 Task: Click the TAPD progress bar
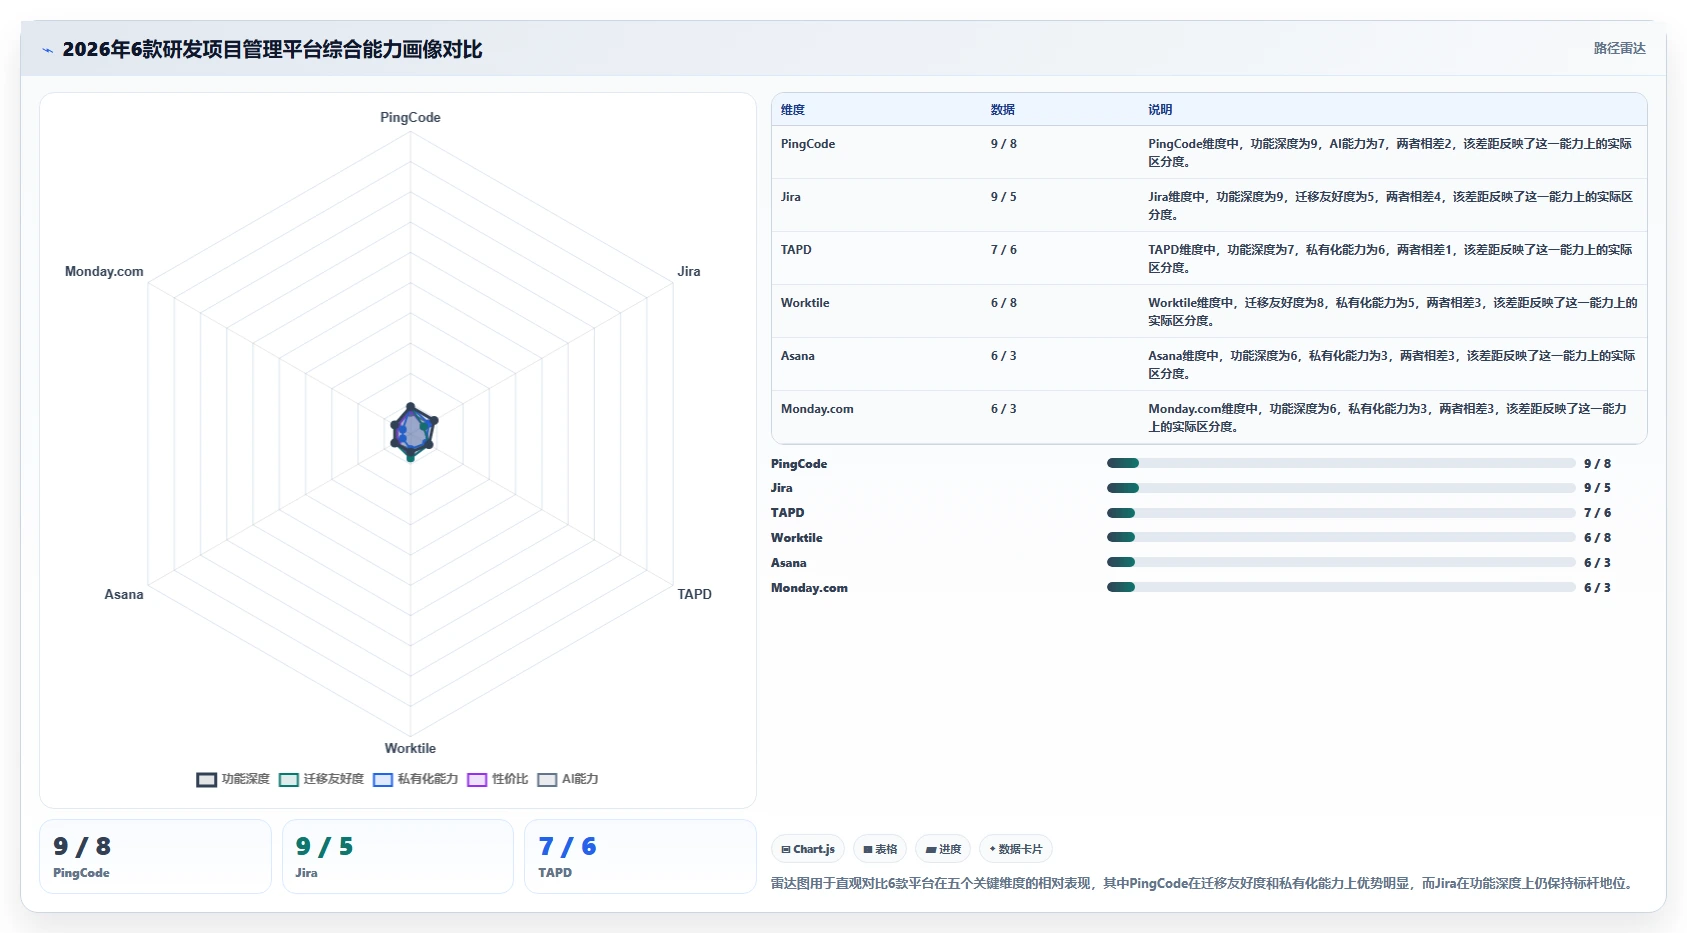(x=1341, y=513)
